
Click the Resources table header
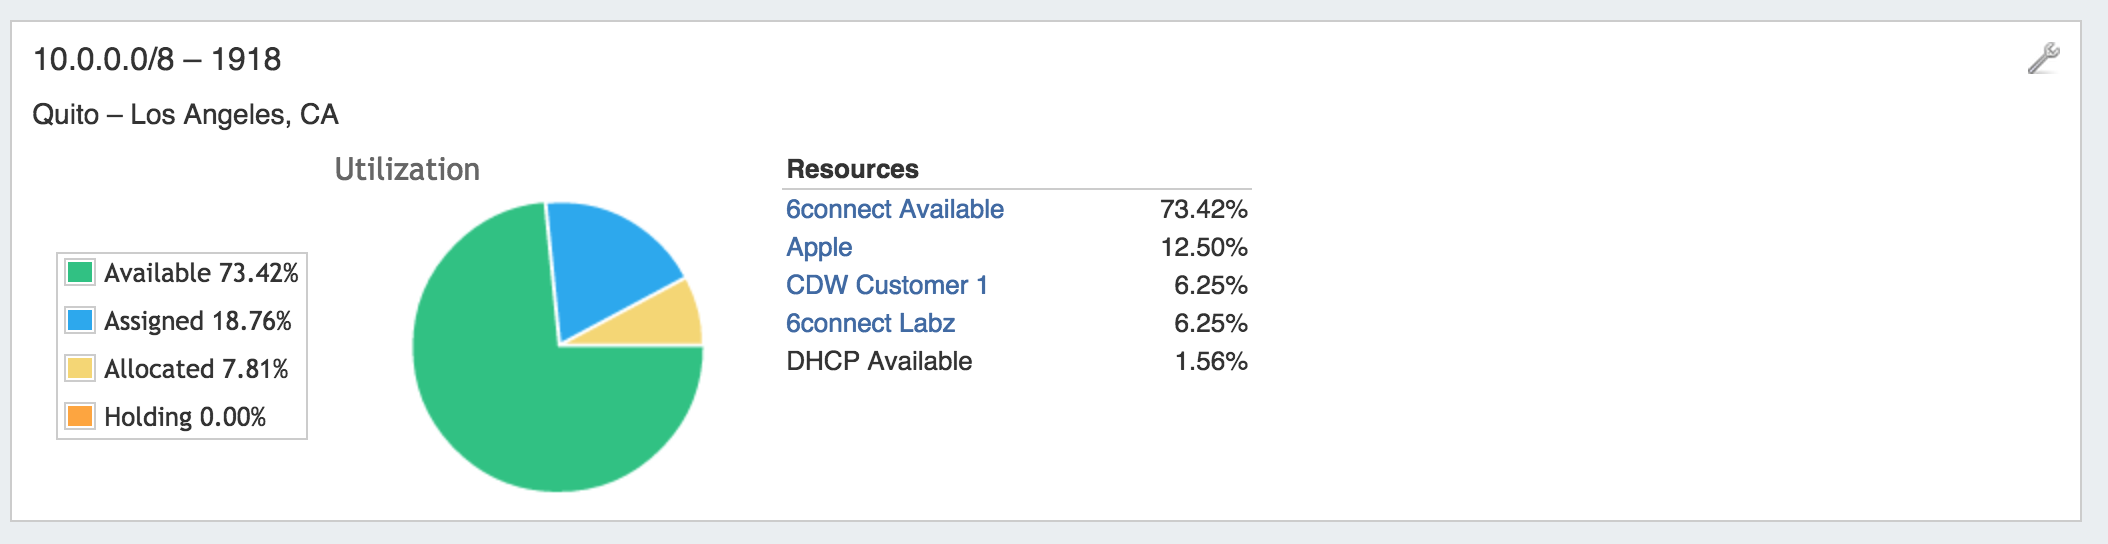[x=852, y=169]
